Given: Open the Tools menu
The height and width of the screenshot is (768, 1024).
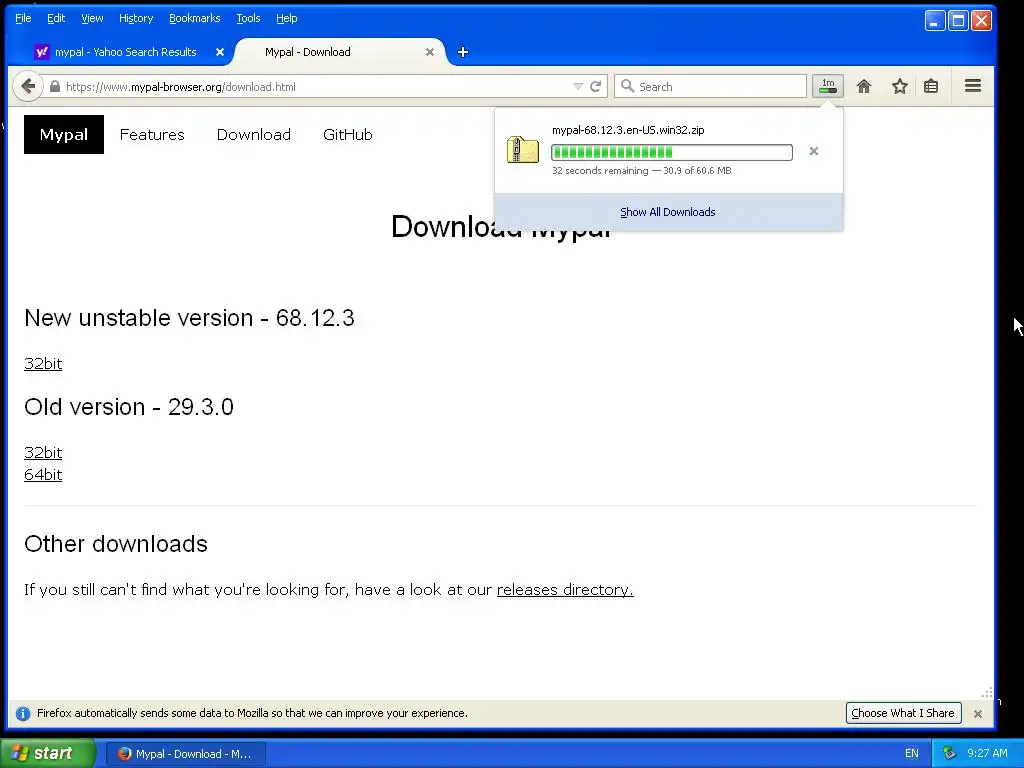Looking at the screenshot, I should coord(248,18).
